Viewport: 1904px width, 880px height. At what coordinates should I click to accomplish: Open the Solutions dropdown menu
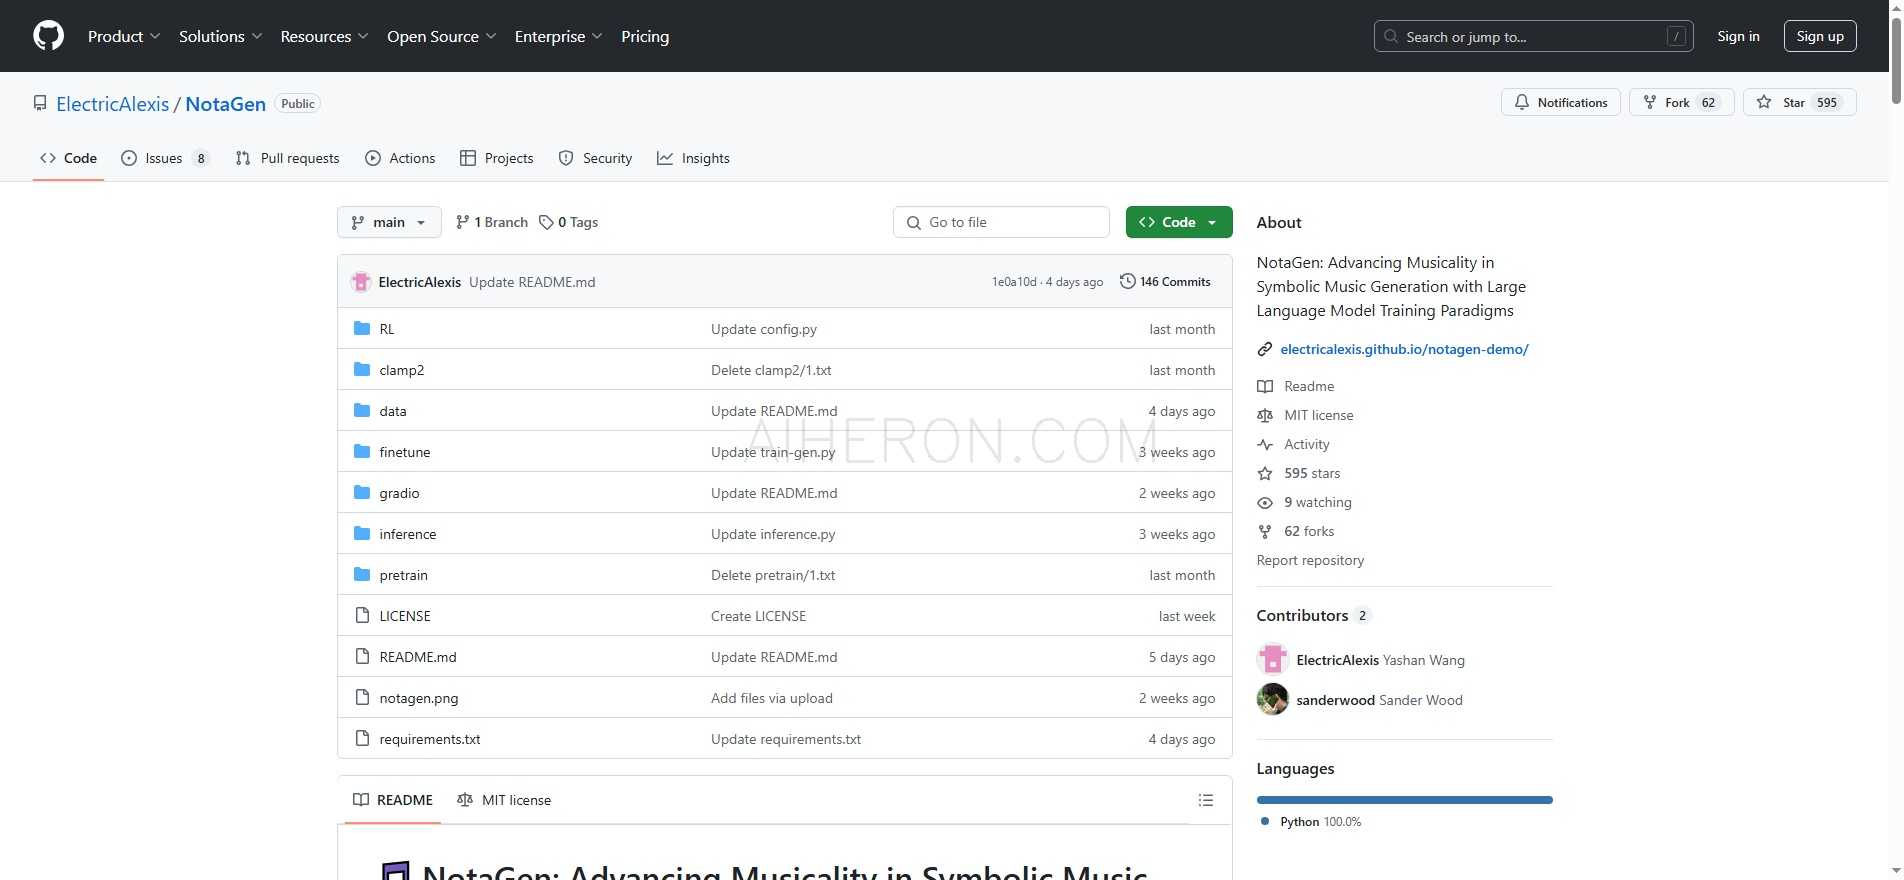point(220,36)
